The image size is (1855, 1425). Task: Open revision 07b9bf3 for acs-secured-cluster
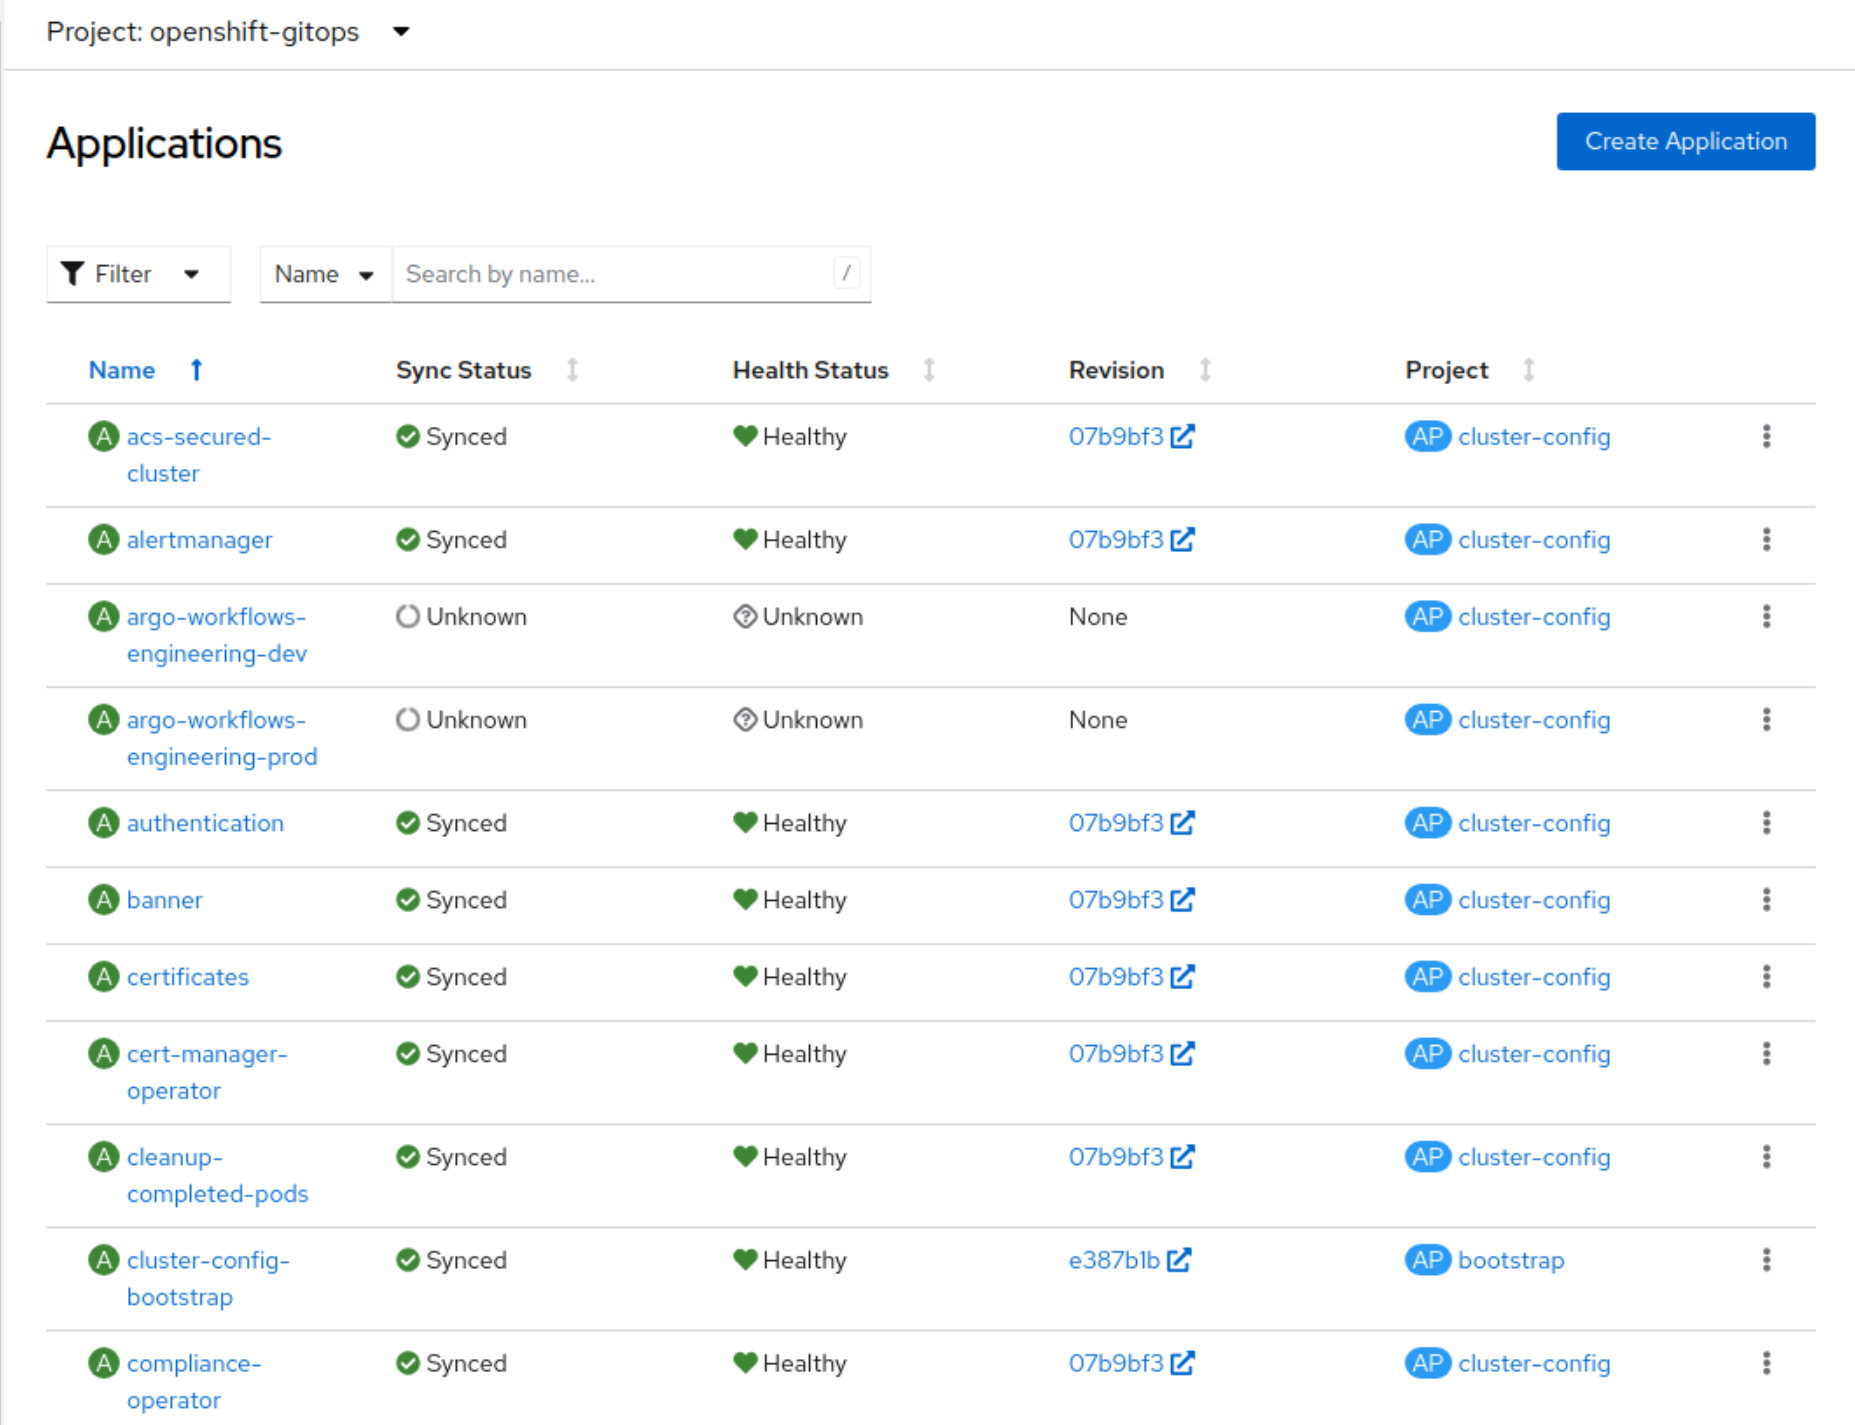pyautogui.click(x=1116, y=437)
